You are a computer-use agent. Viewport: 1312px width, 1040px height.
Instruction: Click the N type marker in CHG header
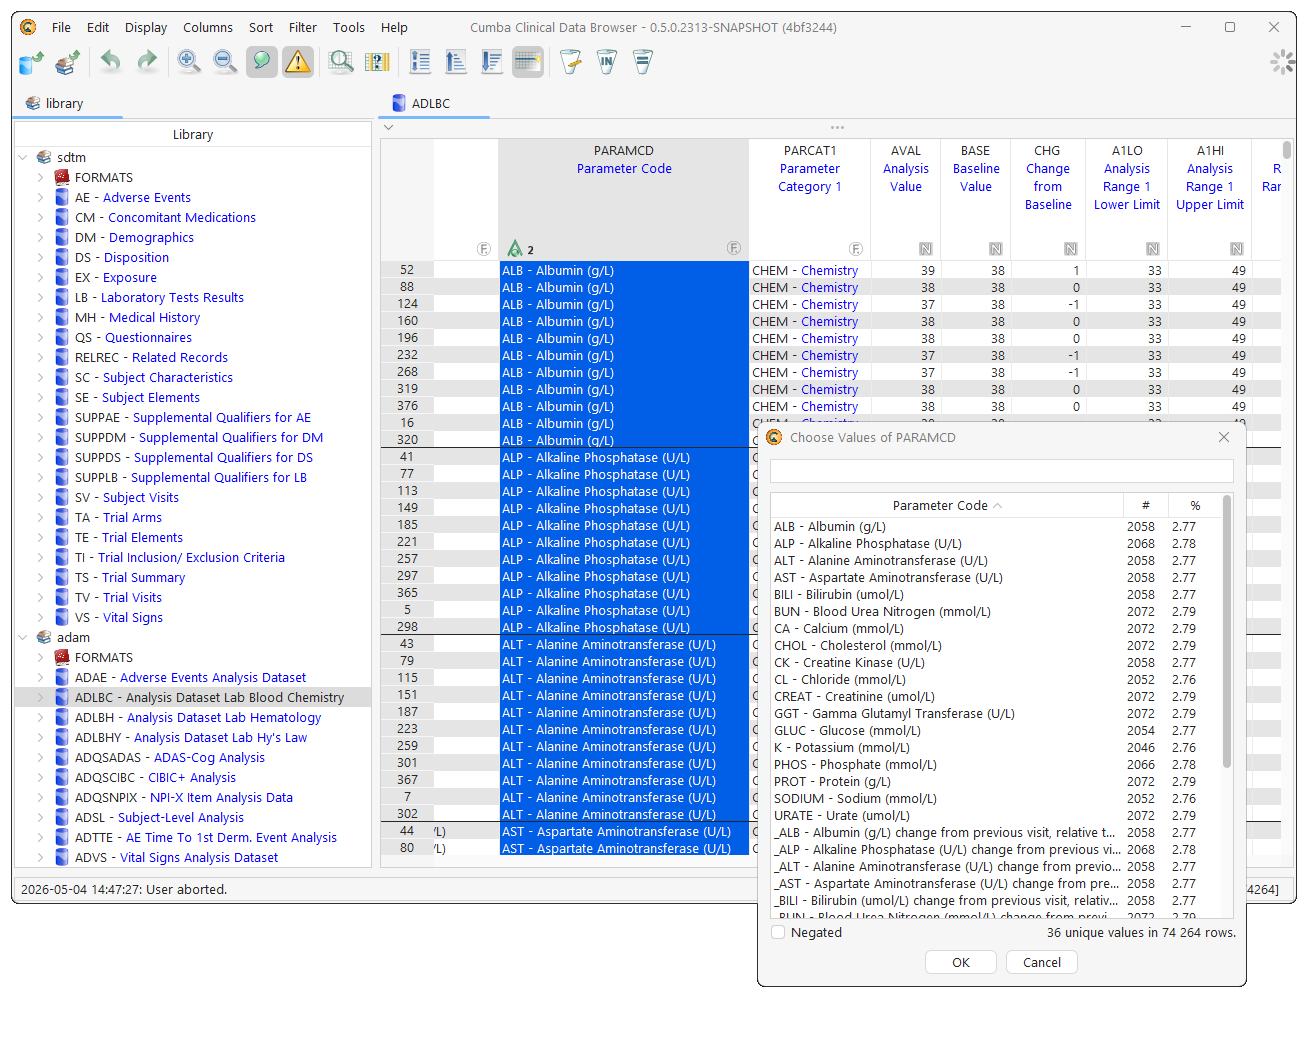point(1071,249)
